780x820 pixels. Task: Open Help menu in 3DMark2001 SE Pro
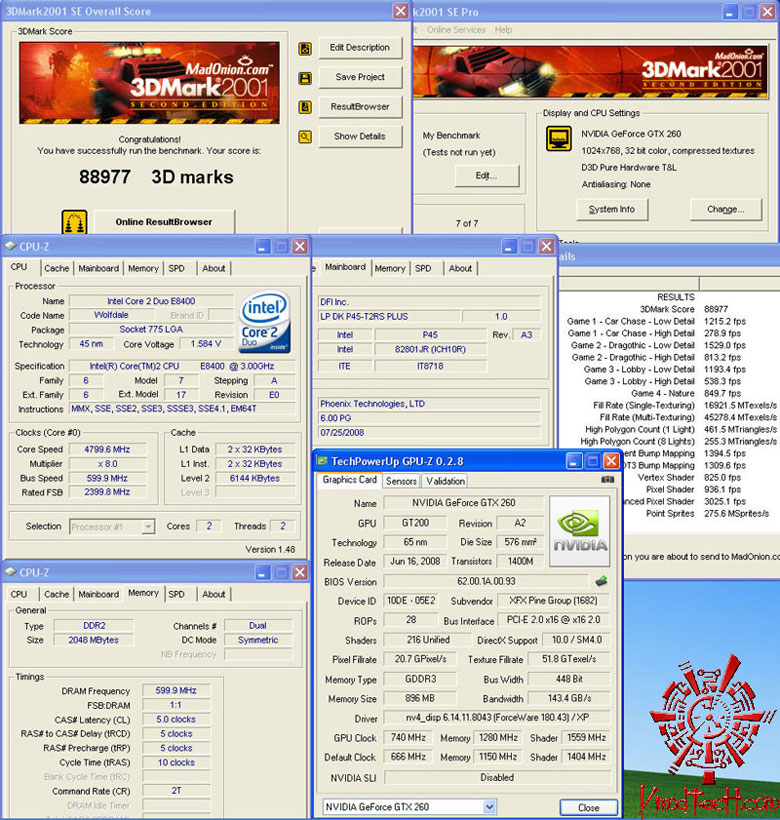pos(503,30)
